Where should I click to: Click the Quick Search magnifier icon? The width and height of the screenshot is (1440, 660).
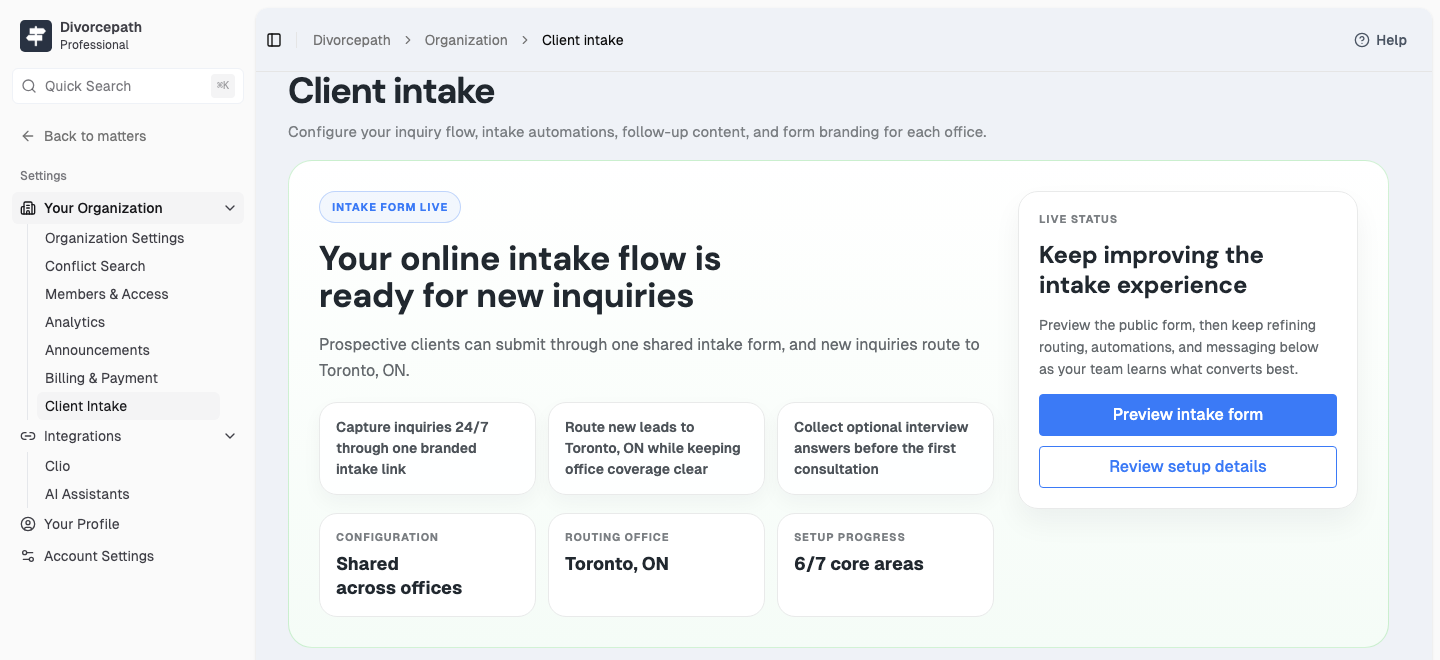pyautogui.click(x=30, y=86)
